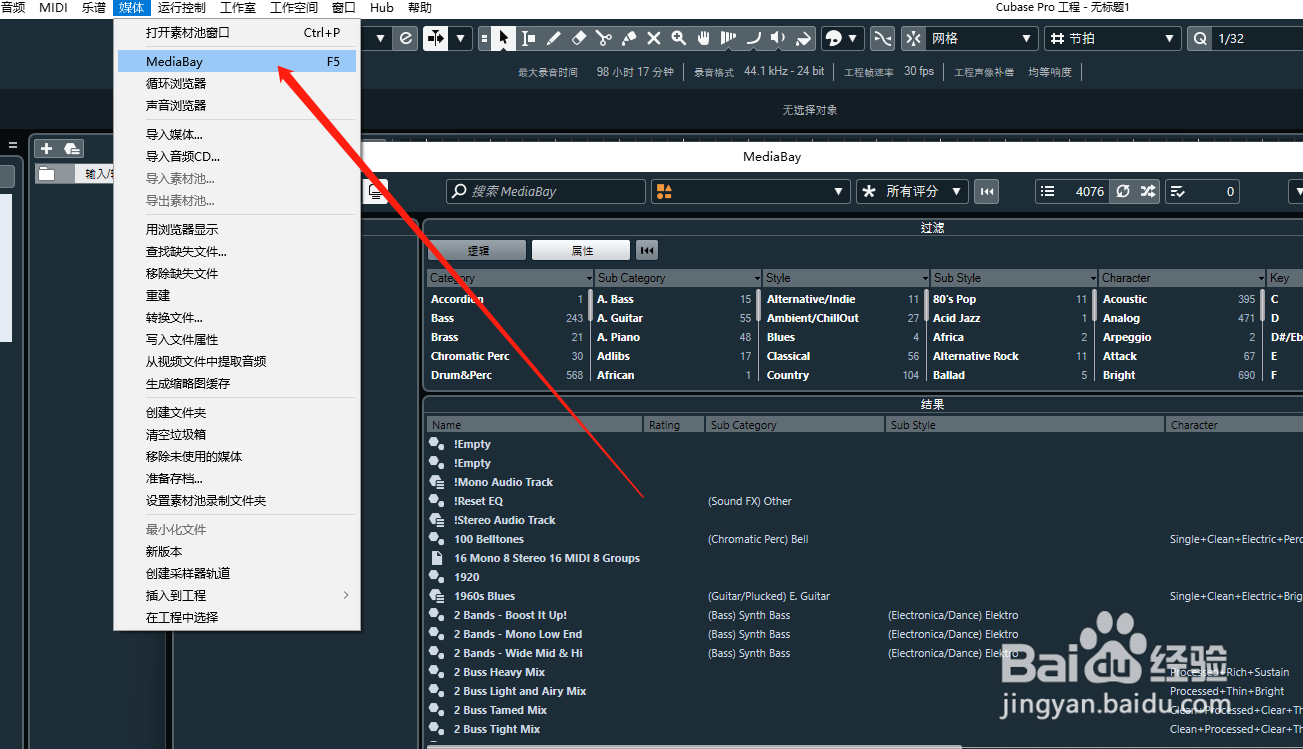Filter by Bright character

1179,375
